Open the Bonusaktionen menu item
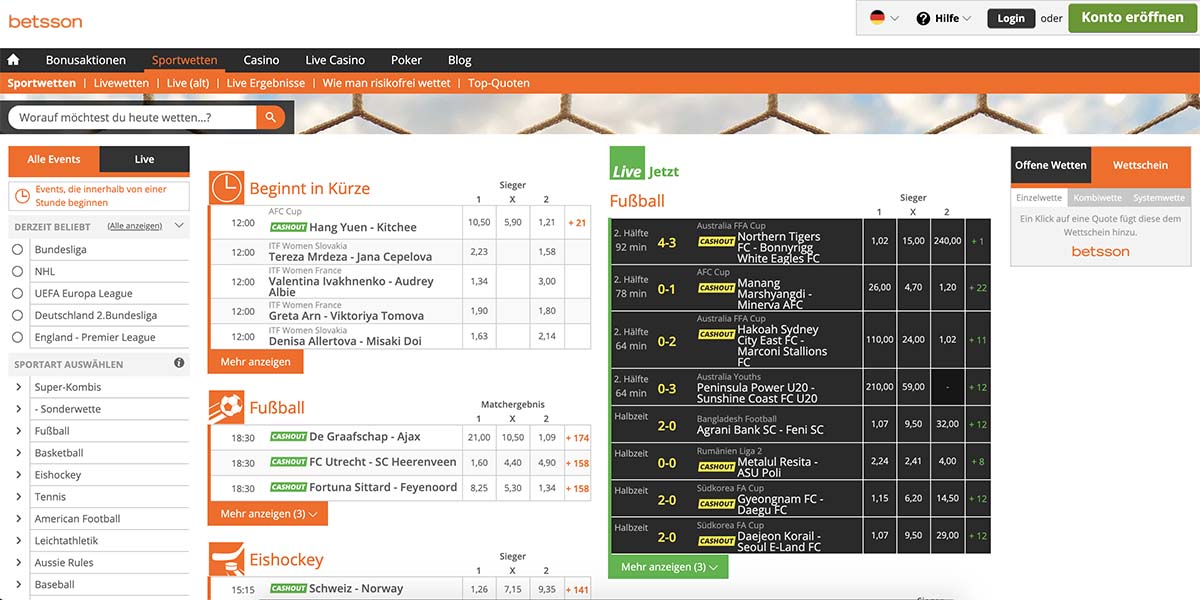1200x600 pixels. [x=86, y=60]
